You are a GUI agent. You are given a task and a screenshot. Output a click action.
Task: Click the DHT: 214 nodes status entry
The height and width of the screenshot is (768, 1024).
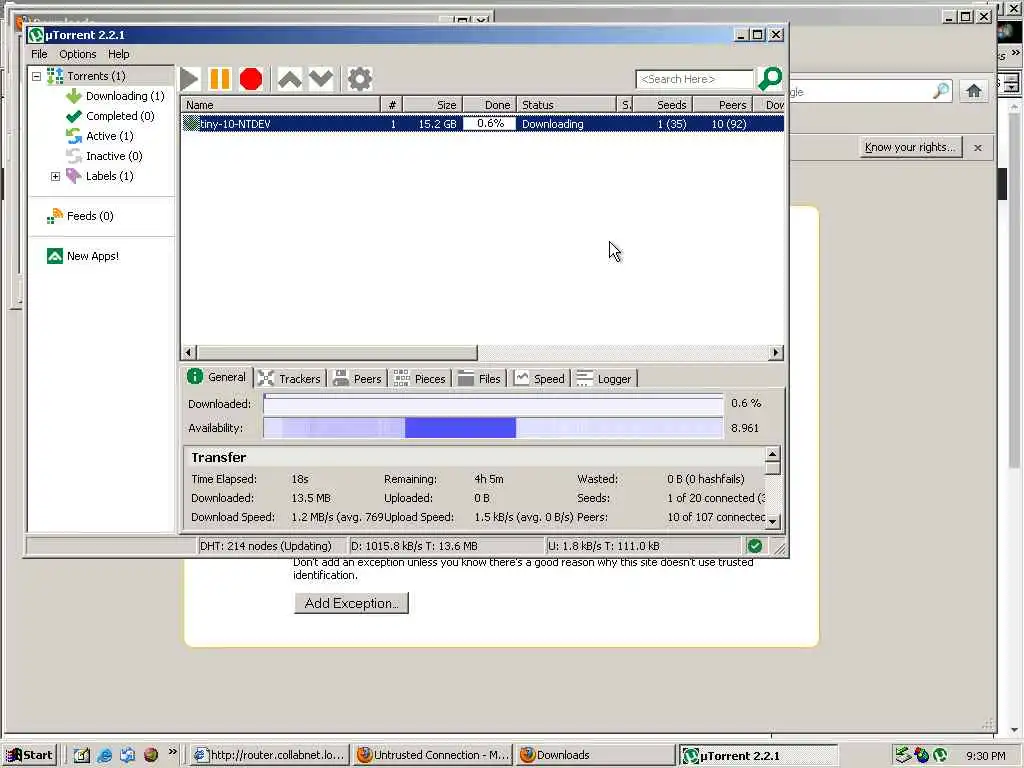[x=271, y=546]
